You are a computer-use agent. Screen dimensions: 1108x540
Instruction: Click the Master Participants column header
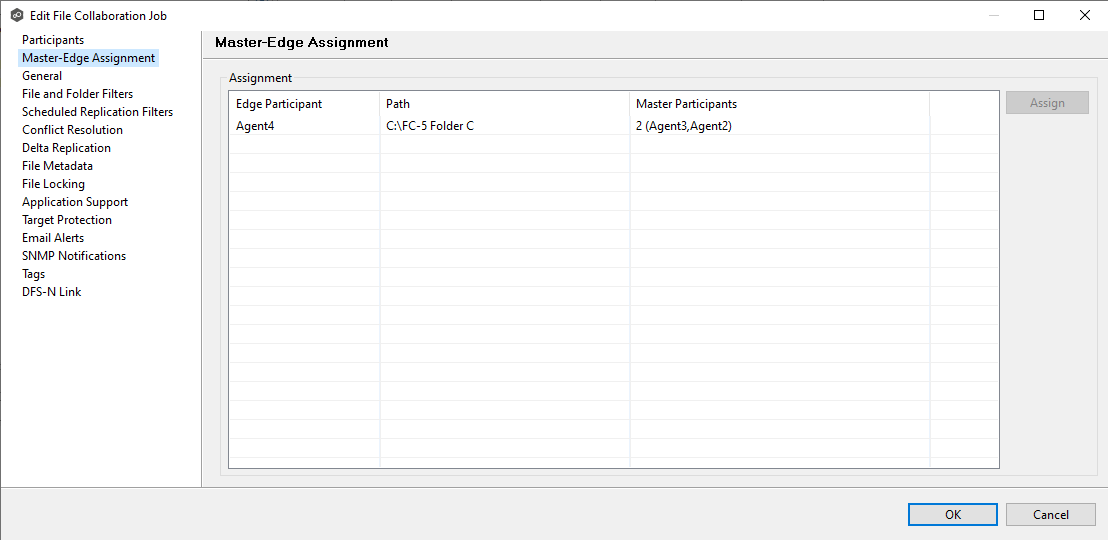click(x=686, y=104)
